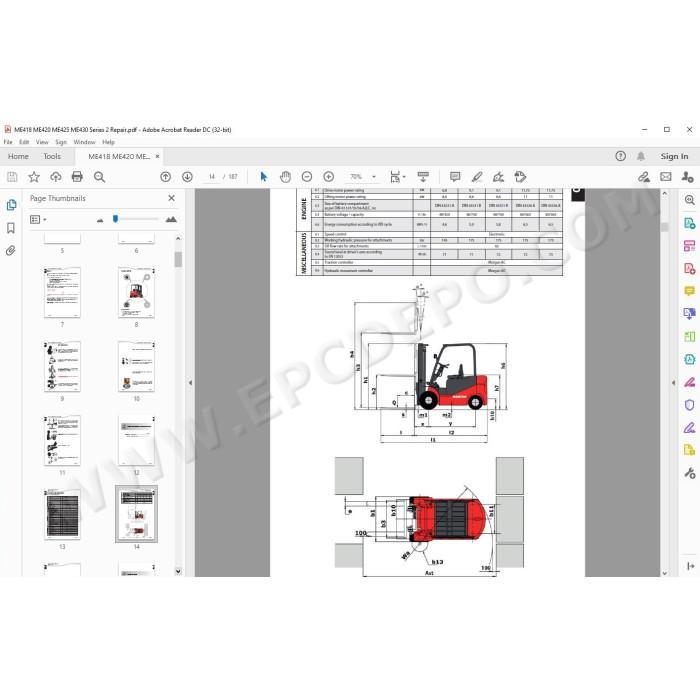Open the Find text magnifier
700x700 pixels.
[99, 177]
